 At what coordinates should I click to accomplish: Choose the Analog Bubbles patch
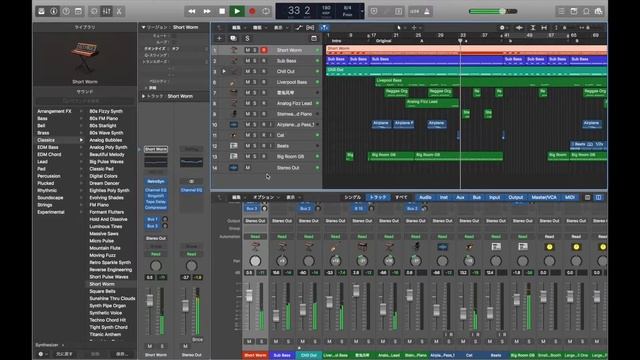pos(106,140)
